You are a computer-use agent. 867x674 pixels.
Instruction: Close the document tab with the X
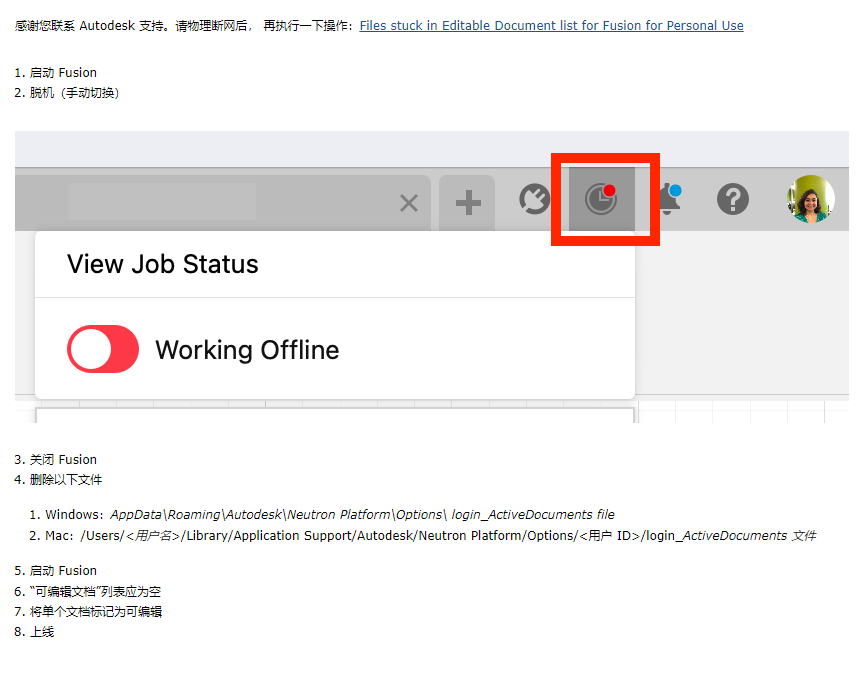coord(409,203)
